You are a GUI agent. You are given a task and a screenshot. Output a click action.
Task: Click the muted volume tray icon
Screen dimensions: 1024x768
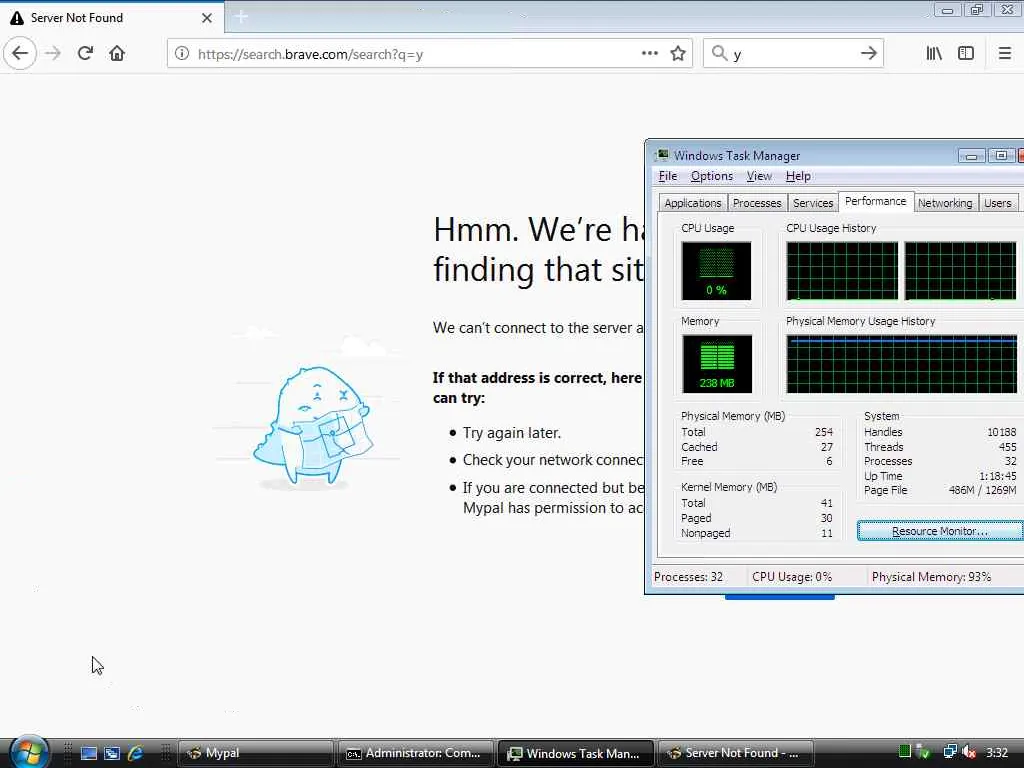[x=970, y=752]
